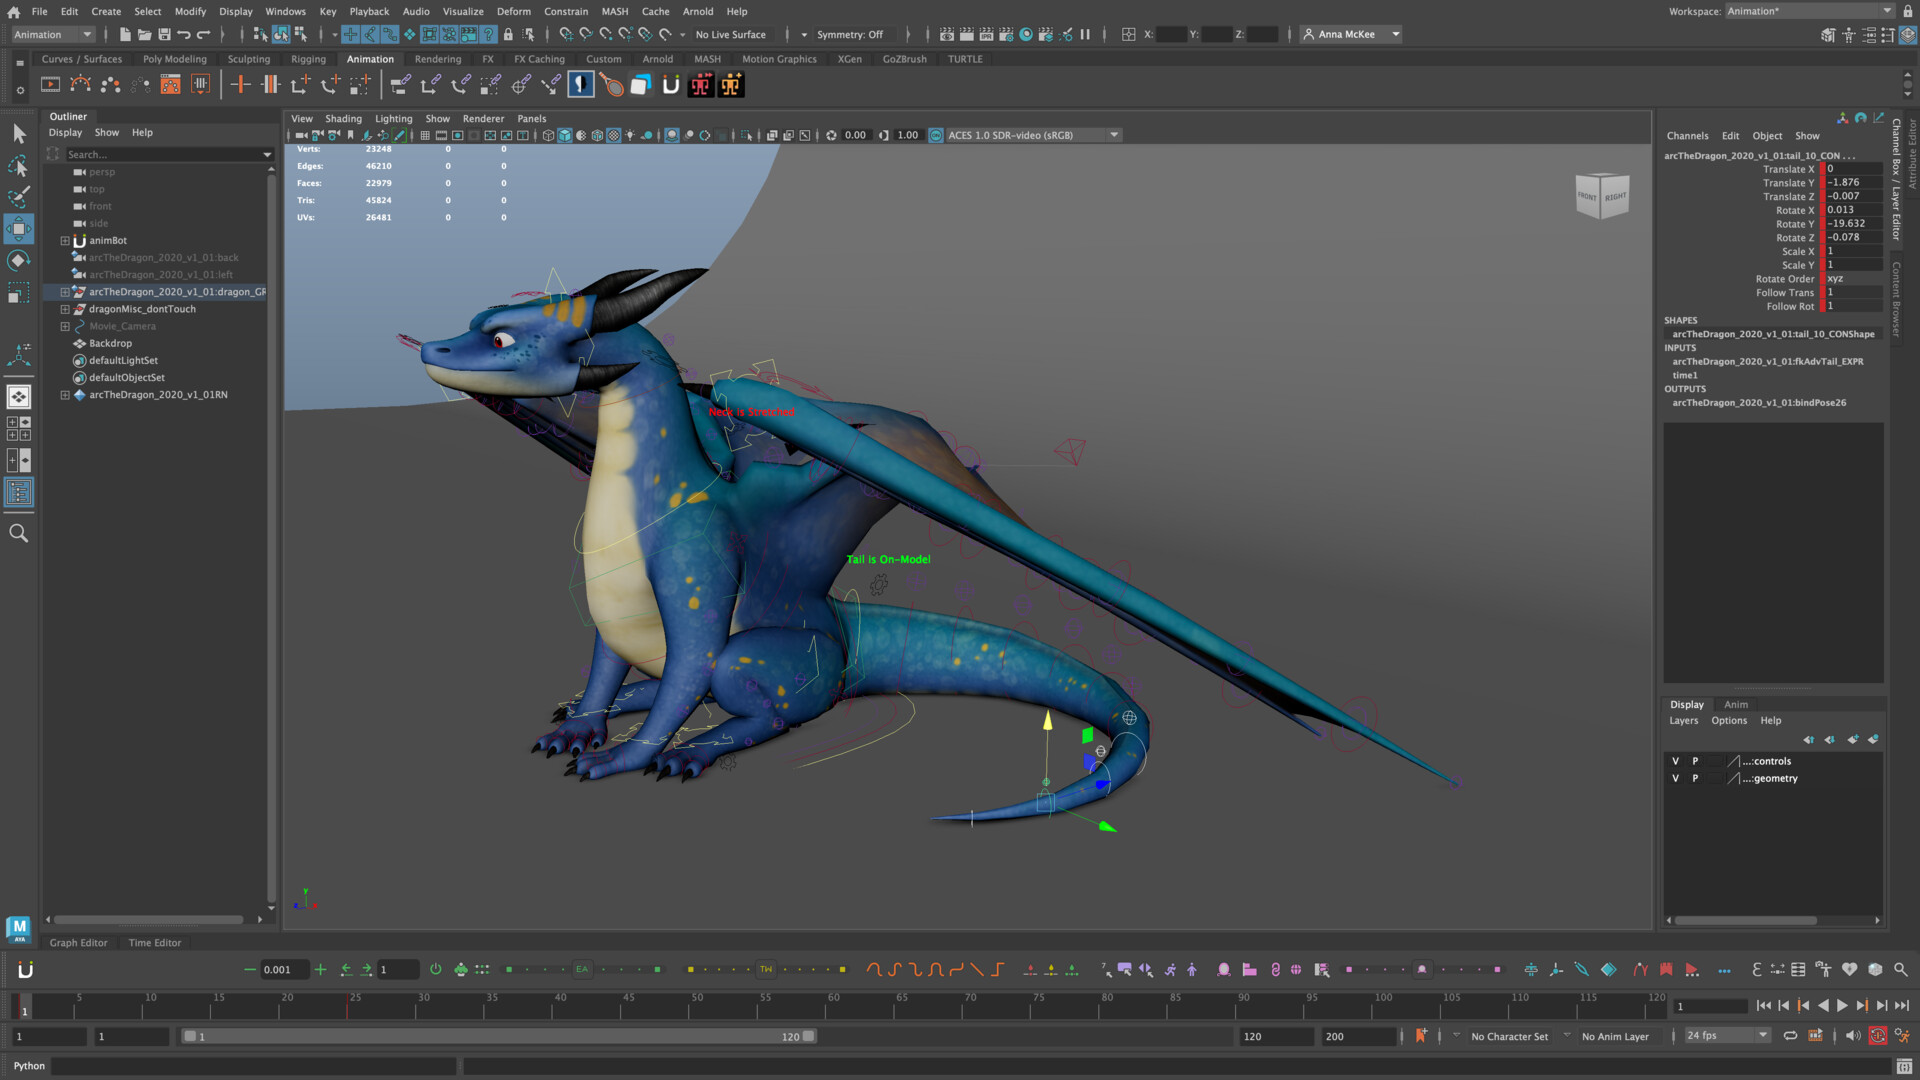Open the Animation menu set dropdown
Screen dimensions: 1920x1080
pyautogui.click(x=53, y=34)
